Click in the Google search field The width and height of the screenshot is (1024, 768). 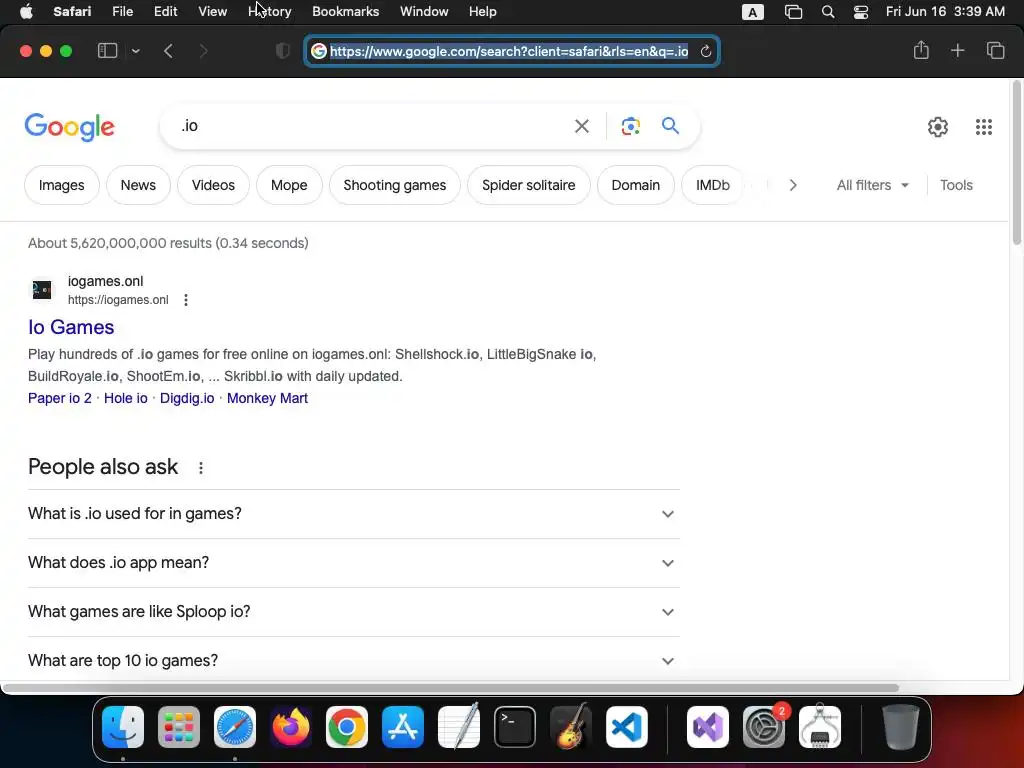point(372,126)
